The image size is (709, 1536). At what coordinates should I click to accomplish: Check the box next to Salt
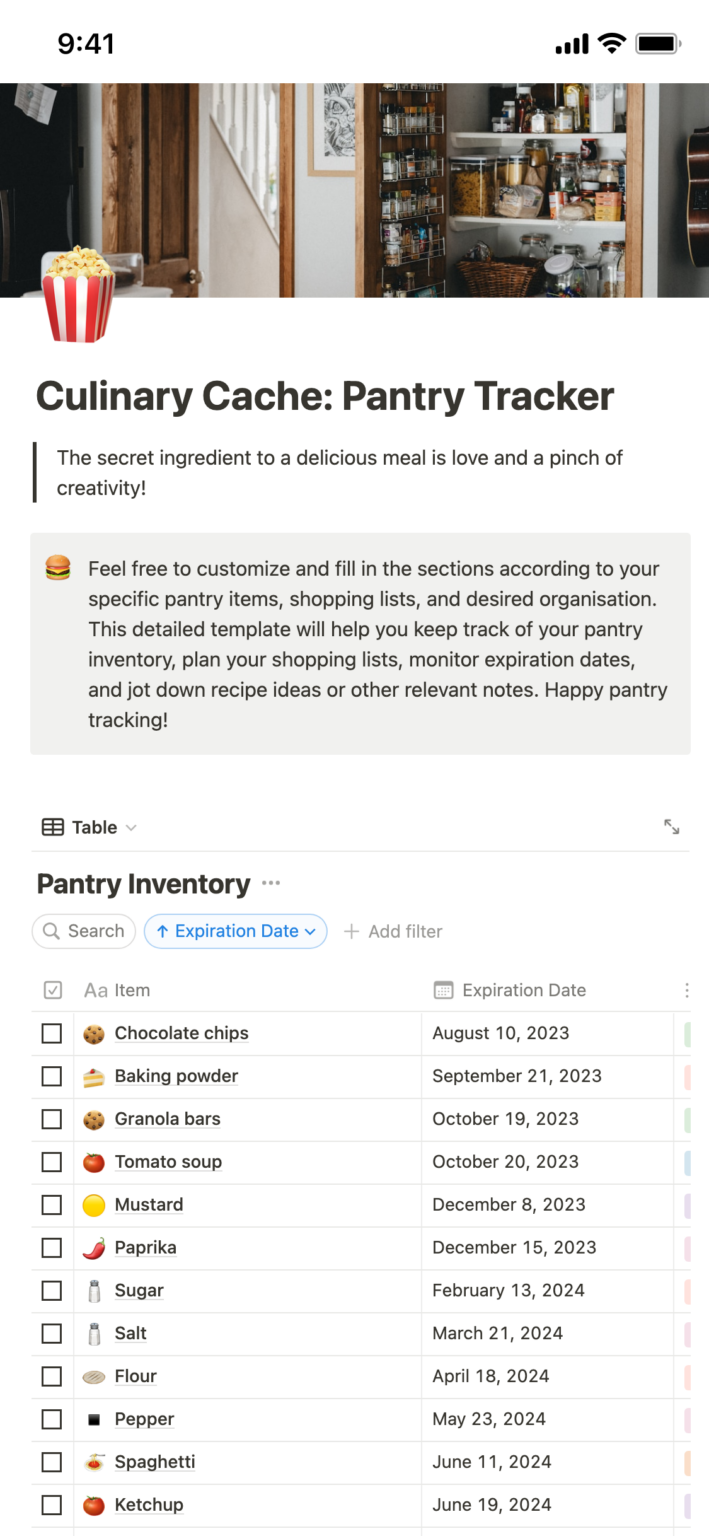click(51, 1333)
